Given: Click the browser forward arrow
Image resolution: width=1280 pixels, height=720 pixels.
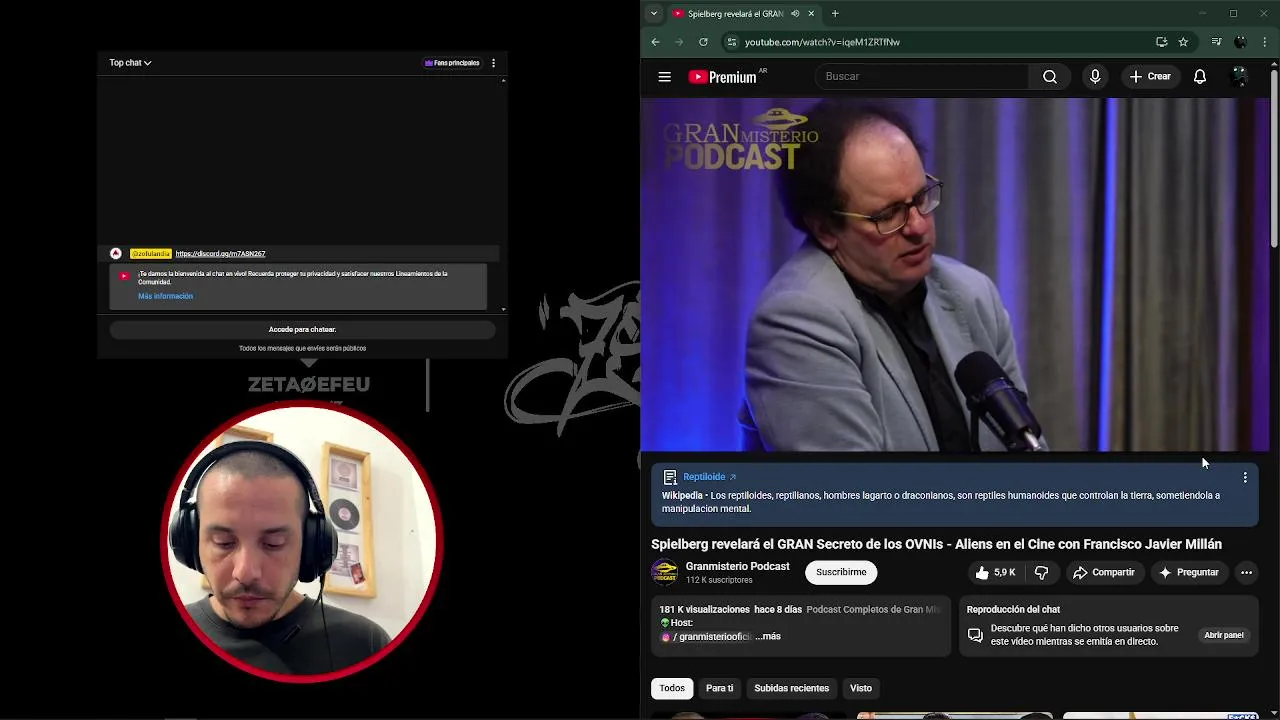Looking at the screenshot, I should (679, 42).
